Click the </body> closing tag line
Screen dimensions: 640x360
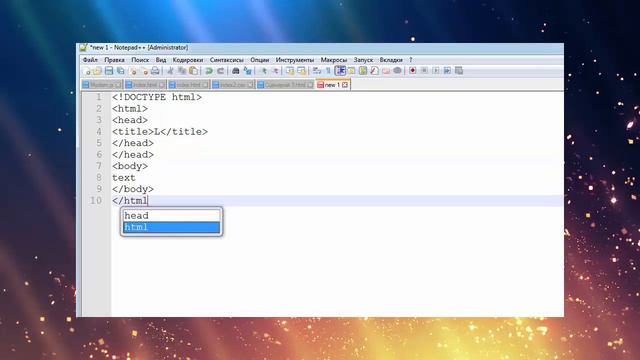[x=133, y=189]
